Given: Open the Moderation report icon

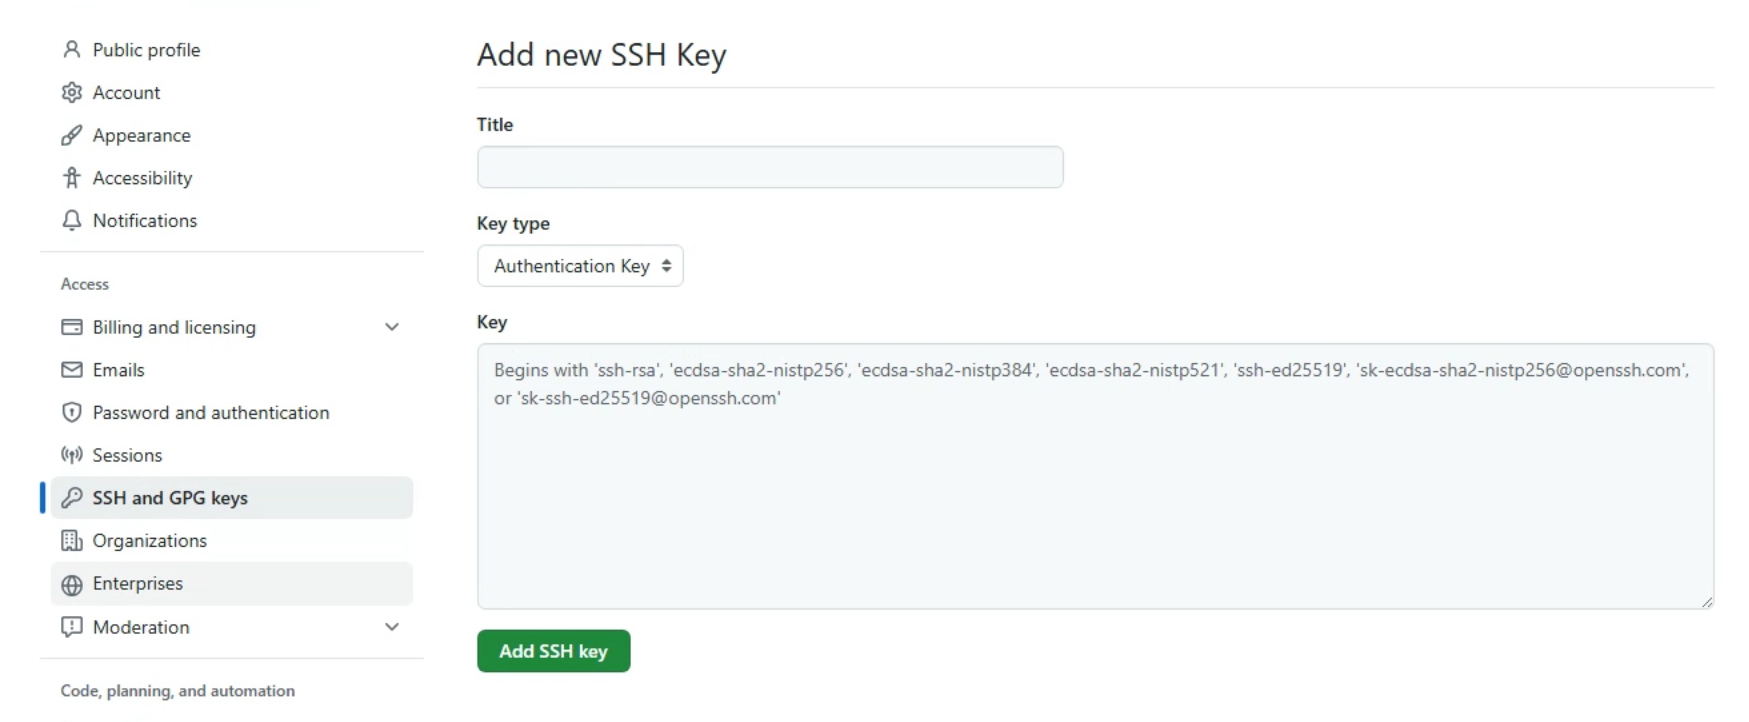Looking at the screenshot, I should (71, 627).
